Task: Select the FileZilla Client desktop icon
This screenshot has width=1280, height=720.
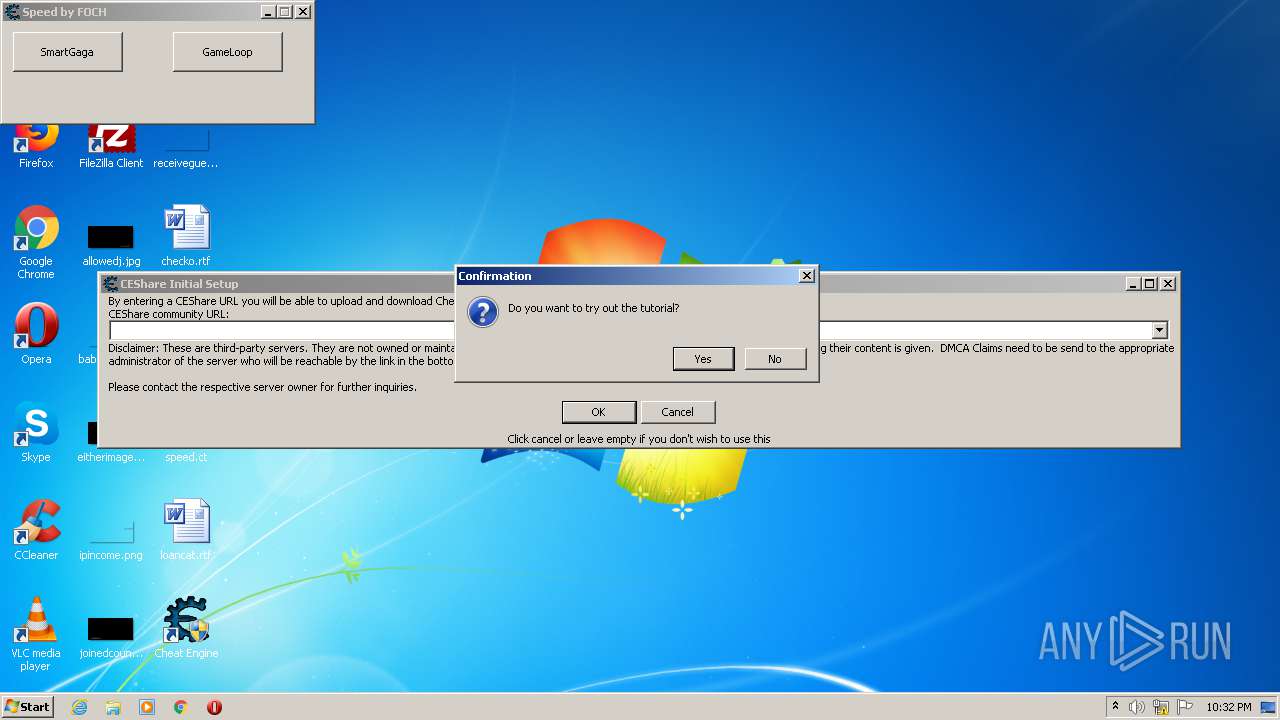Action: 111,146
